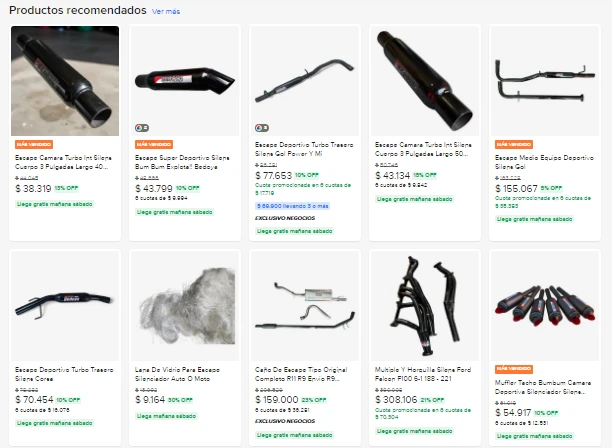Image resolution: width=612 pixels, height=448 pixels.
Task: Click color variants icon on Bum Bum escape
Action: click(x=142, y=128)
